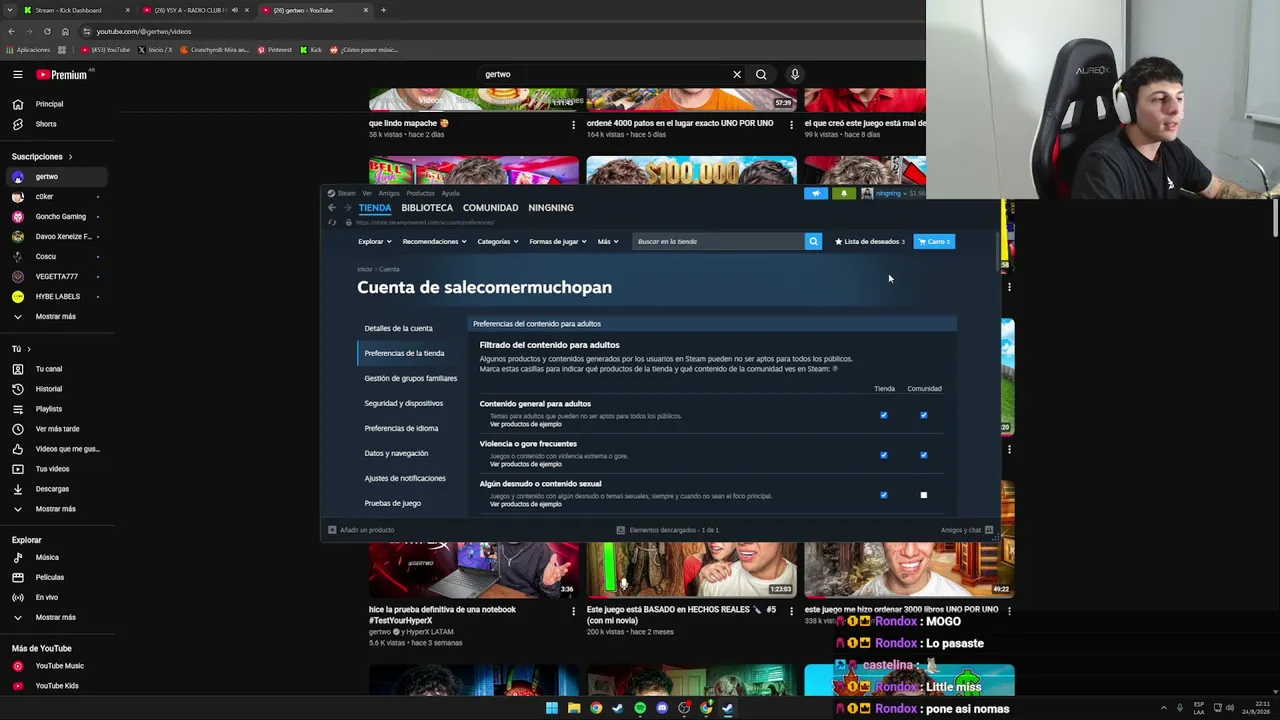Go to YouTube Premium home logo
This screenshot has height=720, width=1280.
point(64,74)
